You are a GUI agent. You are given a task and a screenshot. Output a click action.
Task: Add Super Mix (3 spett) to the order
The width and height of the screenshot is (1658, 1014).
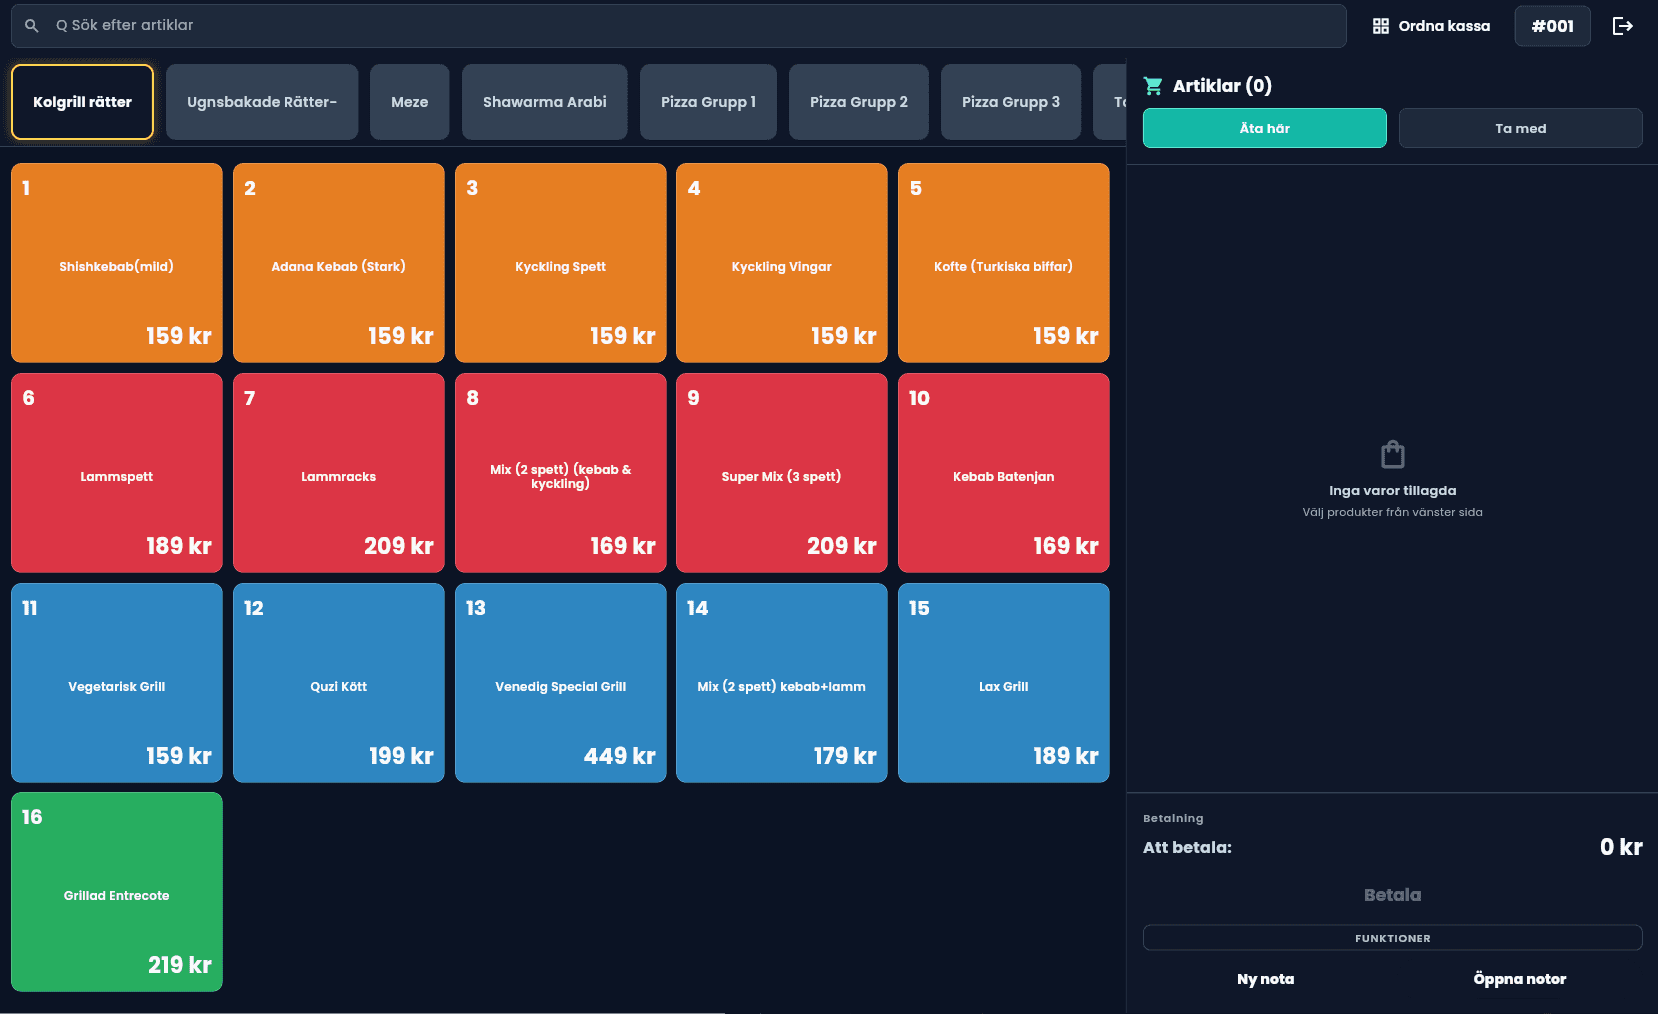[x=781, y=473]
